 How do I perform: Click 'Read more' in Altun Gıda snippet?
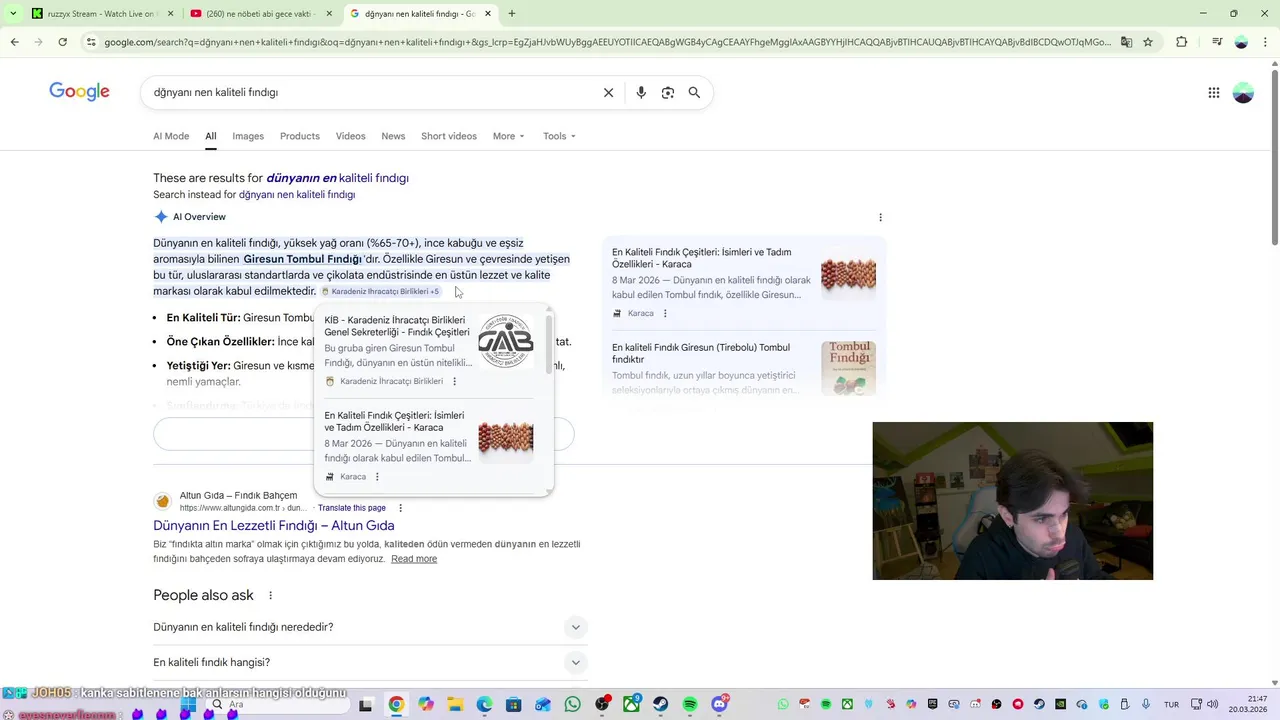414,559
